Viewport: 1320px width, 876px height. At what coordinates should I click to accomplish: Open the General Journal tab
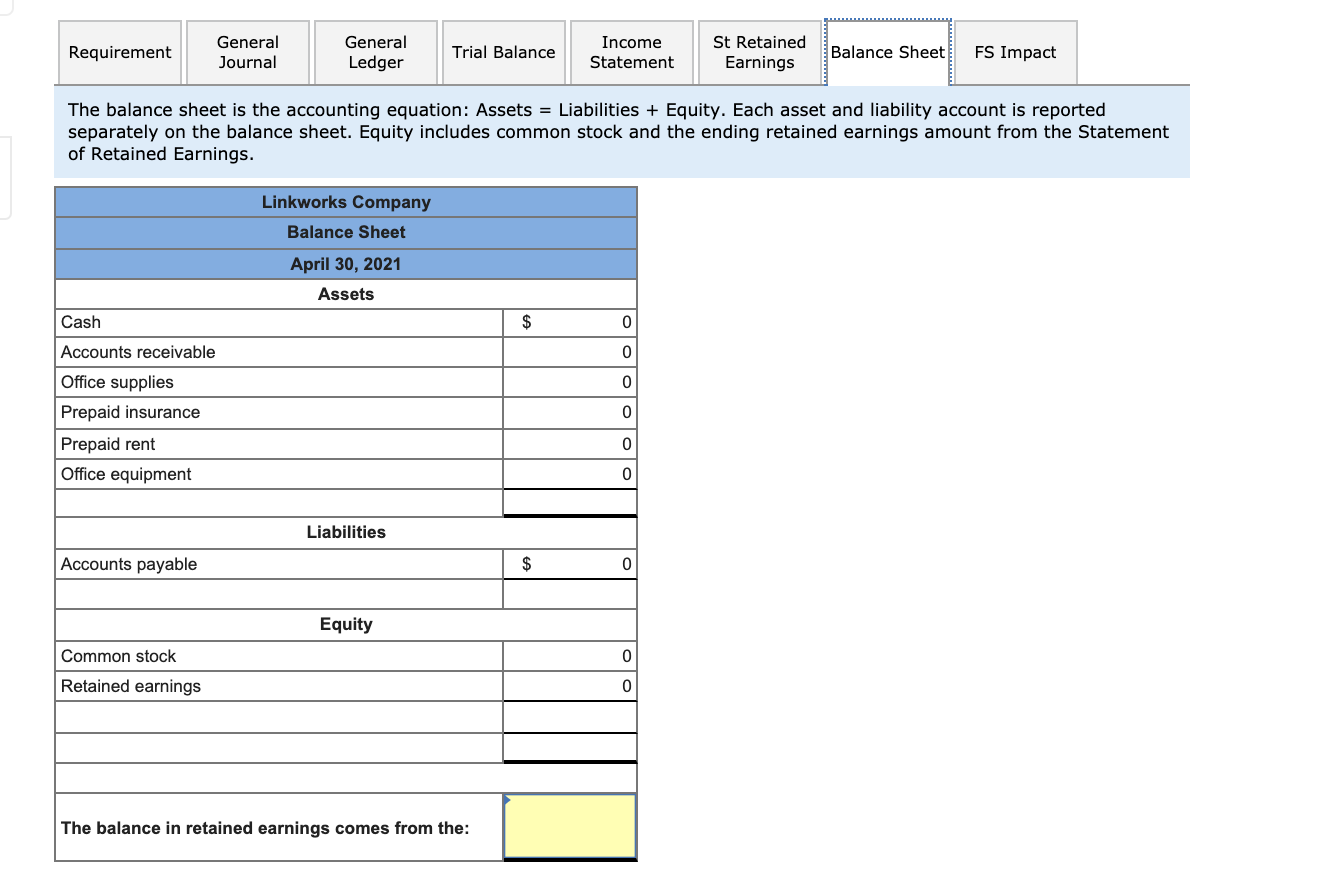pyautogui.click(x=247, y=52)
